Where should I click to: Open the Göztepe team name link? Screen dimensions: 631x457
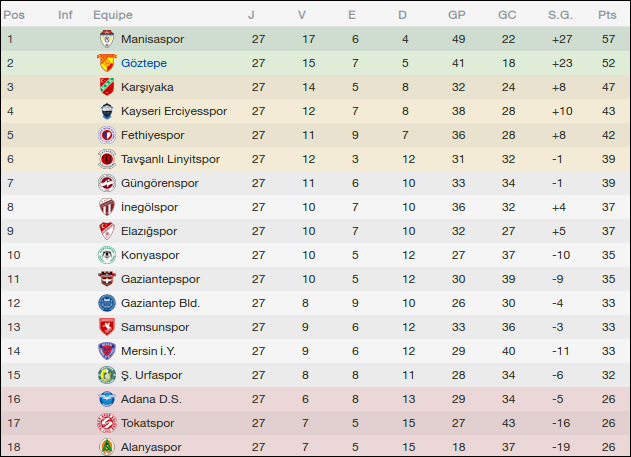tap(143, 63)
